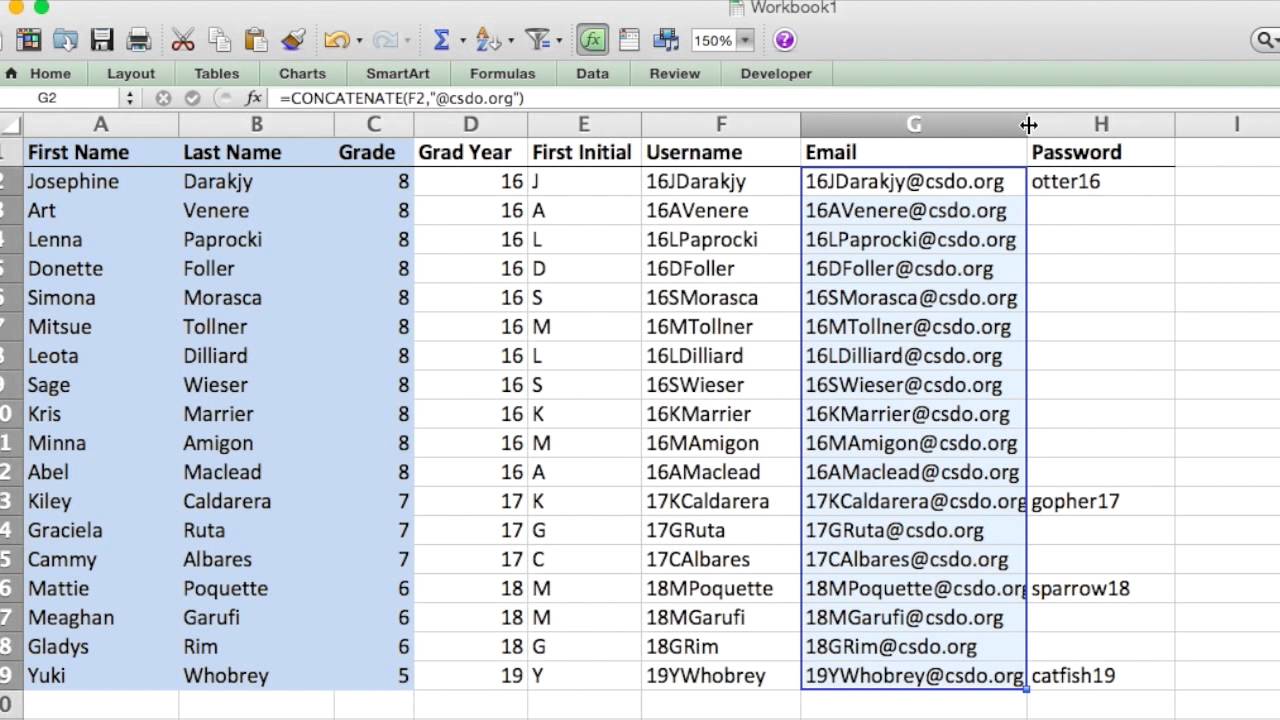Image resolution: width=1280 pixels, height=720 pixels.
Task: Click into the CONCATENATE formula text
Action: click(402, 98)
